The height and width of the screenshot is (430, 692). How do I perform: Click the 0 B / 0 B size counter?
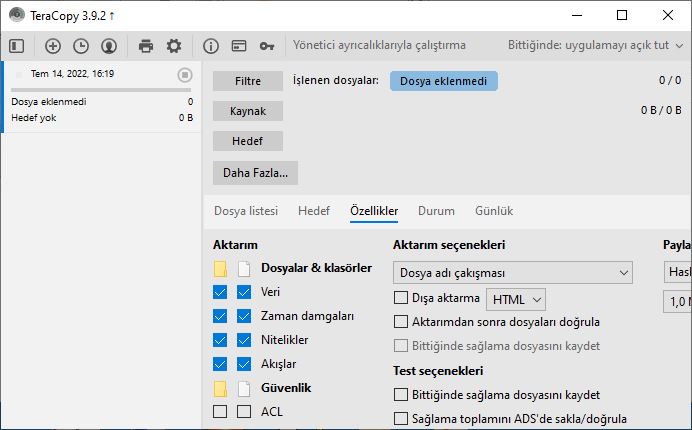(661, 110)
